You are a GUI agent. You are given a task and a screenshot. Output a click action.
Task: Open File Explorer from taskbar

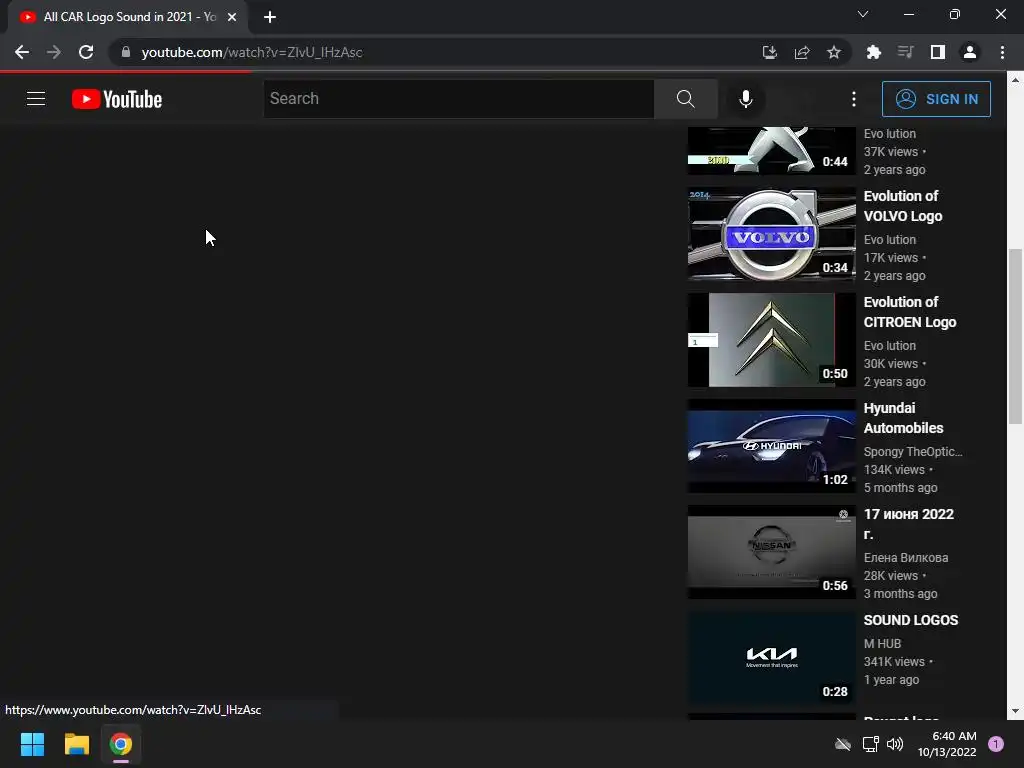point(76,744)
